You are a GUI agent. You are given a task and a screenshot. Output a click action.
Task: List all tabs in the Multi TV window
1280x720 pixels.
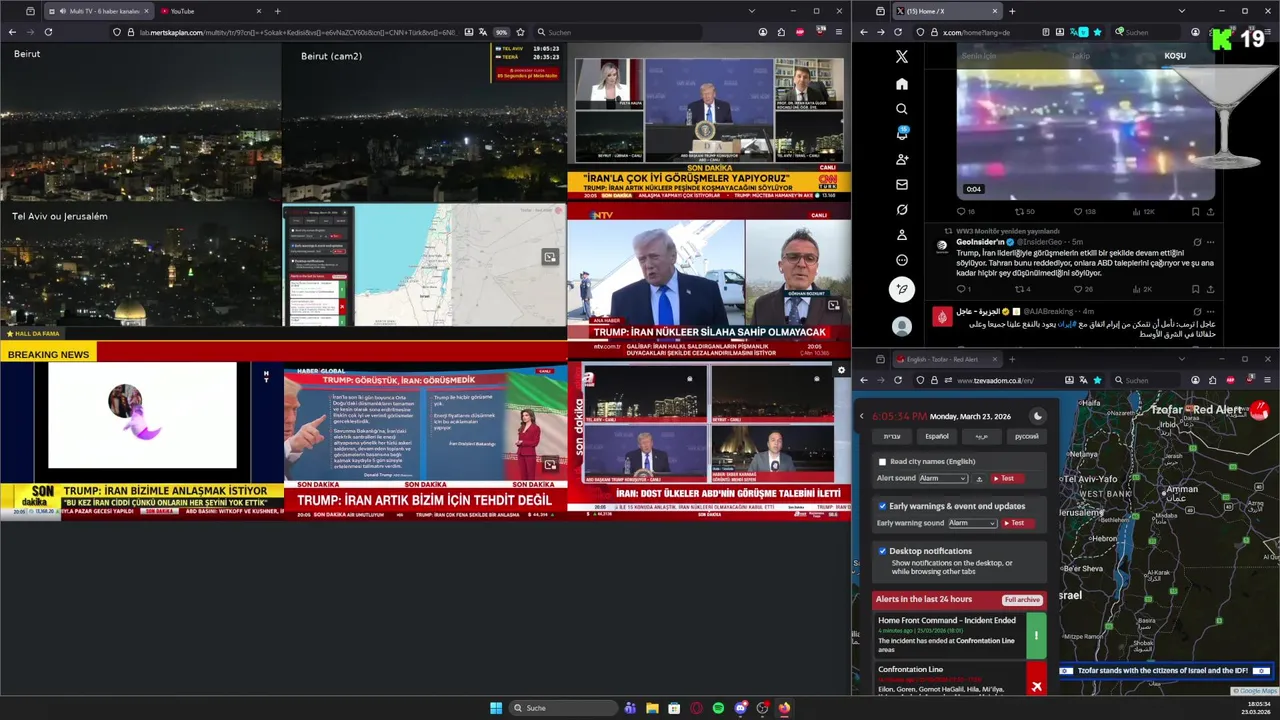[x=751, y=11]
